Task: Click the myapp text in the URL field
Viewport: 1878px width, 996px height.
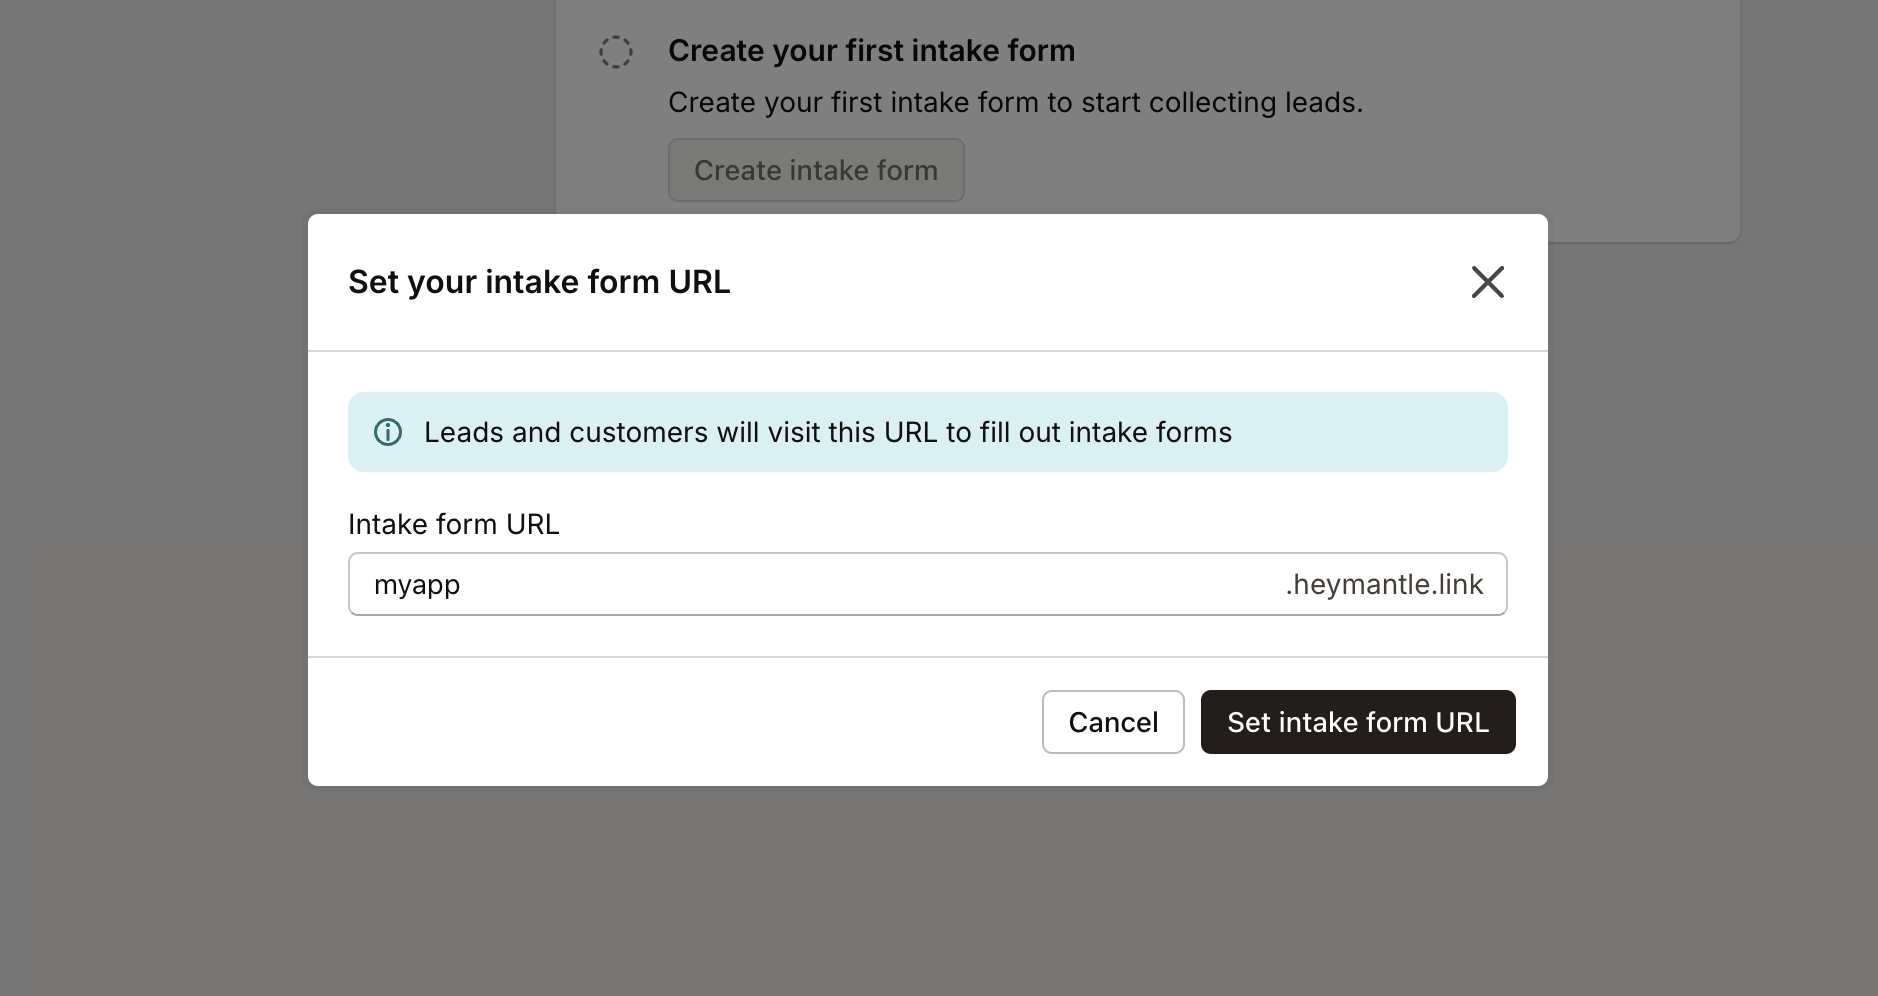Action: pos(417,583)
